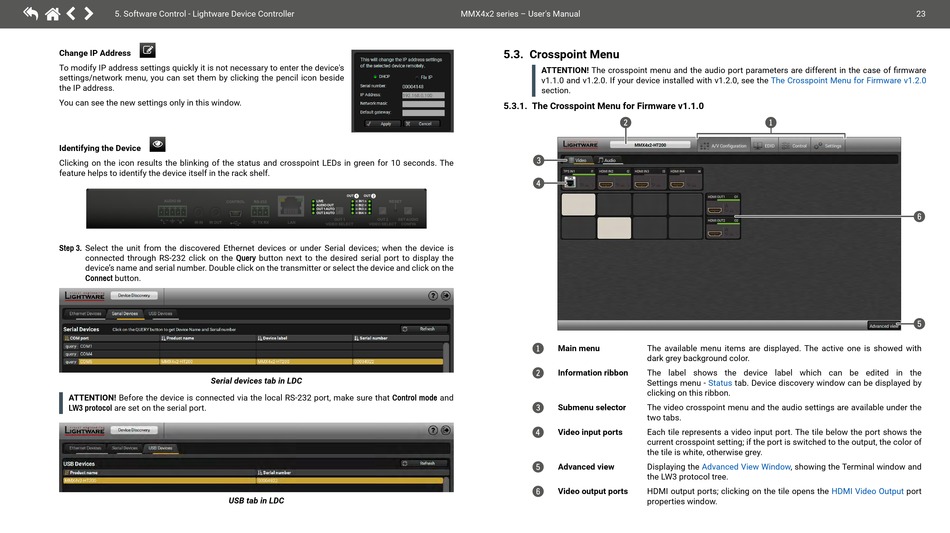Click exit icon in USB tab screenshot
This screenshot has width=950, height=533.
click(x=446, y=430)
